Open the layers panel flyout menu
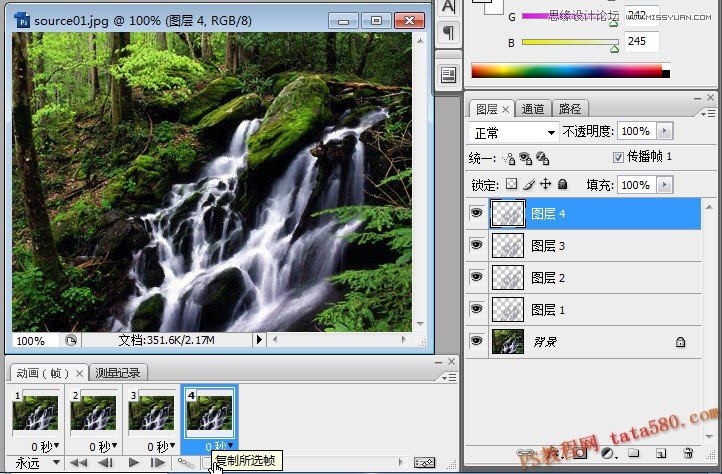Viewport: 722px width, 474px height. coord(708,113)
